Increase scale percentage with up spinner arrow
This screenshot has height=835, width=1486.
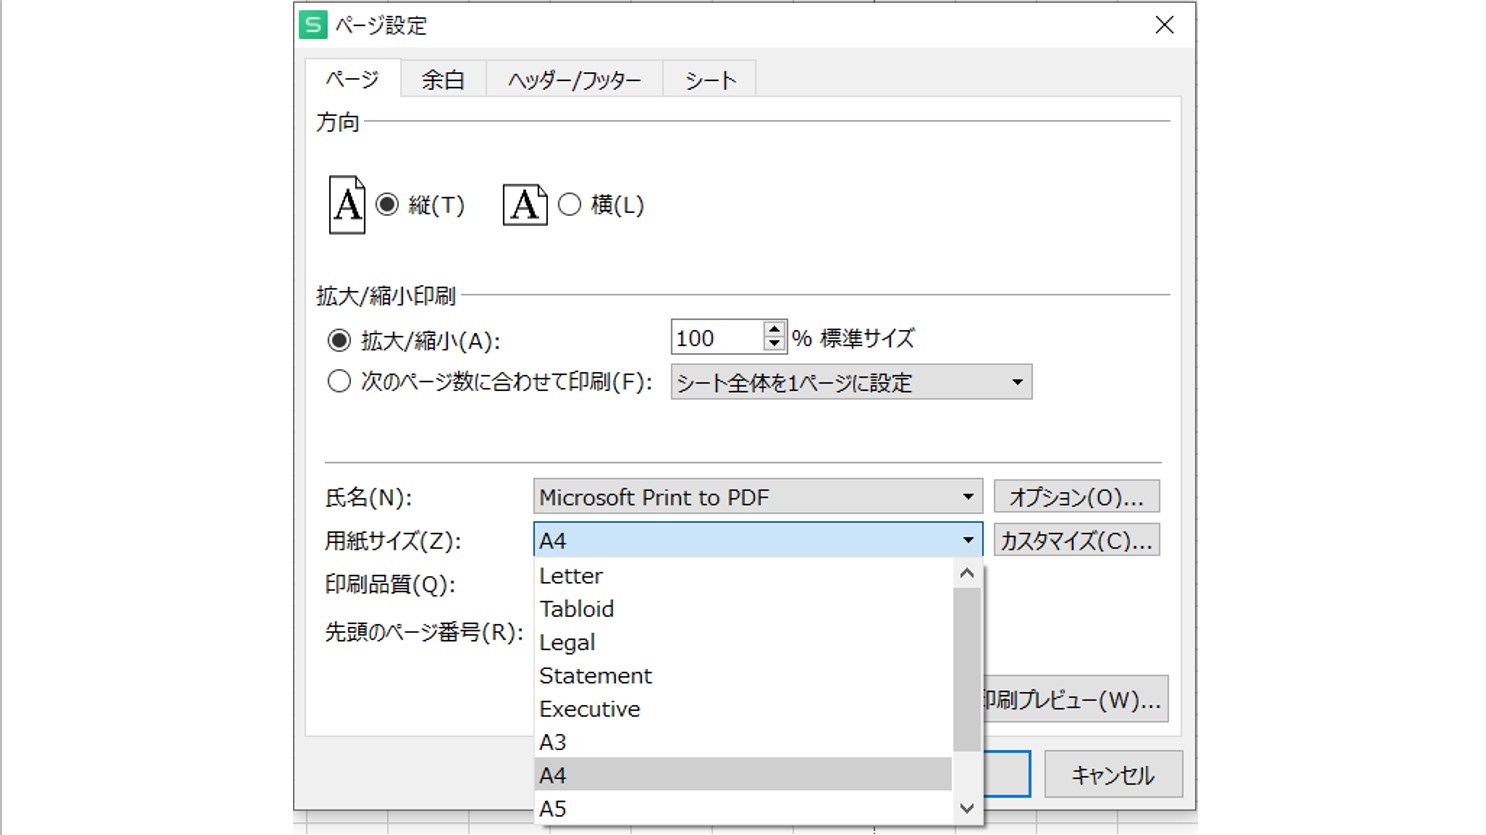coord(774,329)
